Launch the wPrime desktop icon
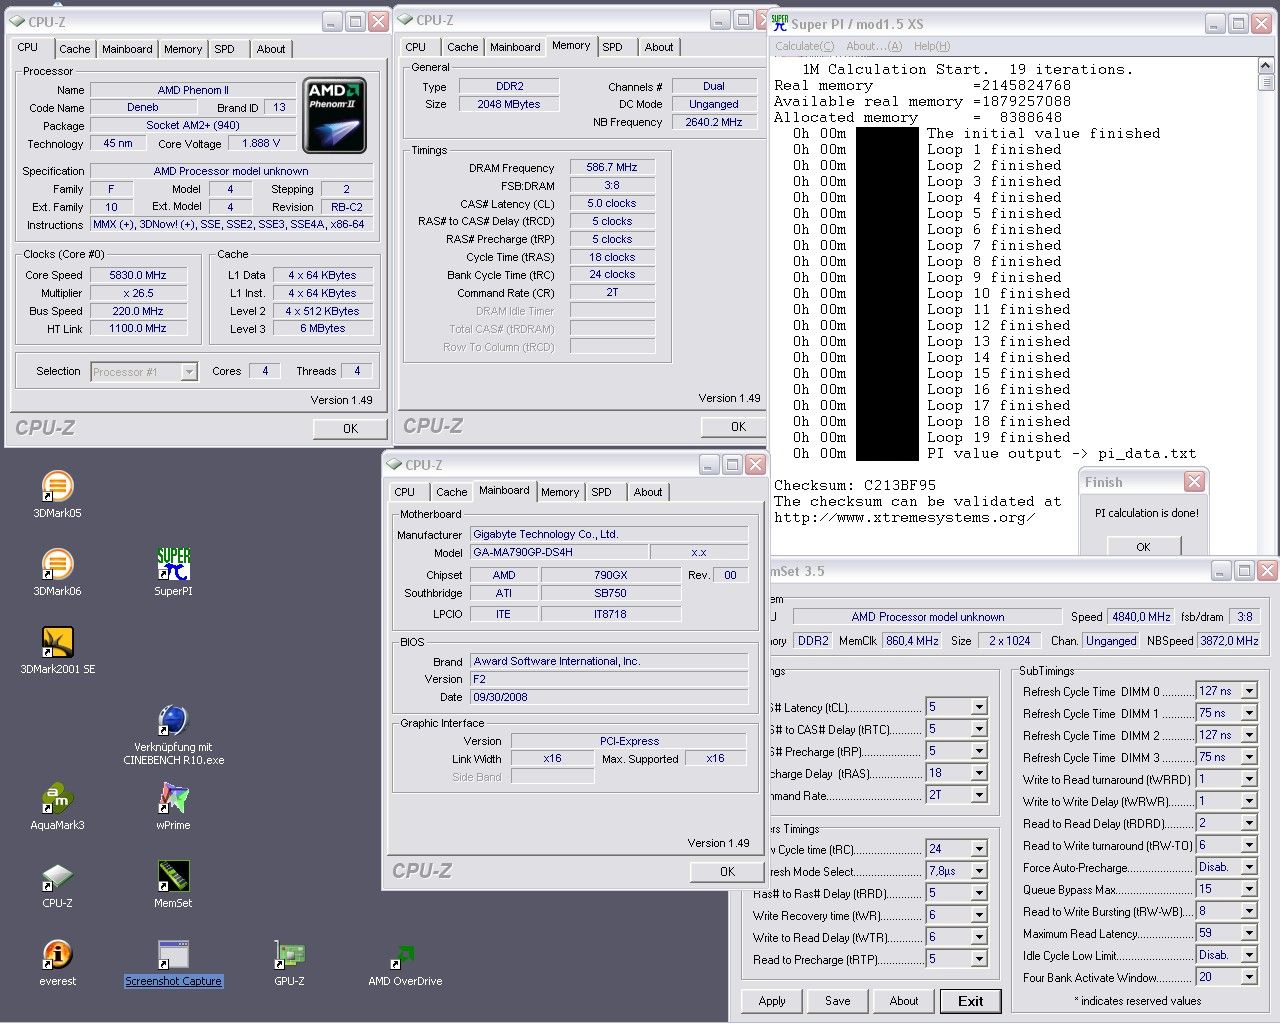 click(x=173, y=806)
